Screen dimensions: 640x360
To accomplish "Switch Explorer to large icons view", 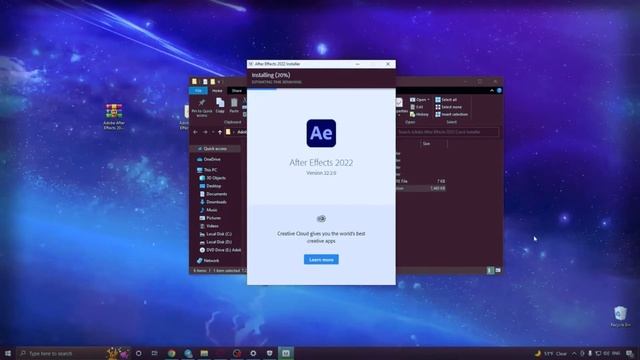I will point(498,270).
